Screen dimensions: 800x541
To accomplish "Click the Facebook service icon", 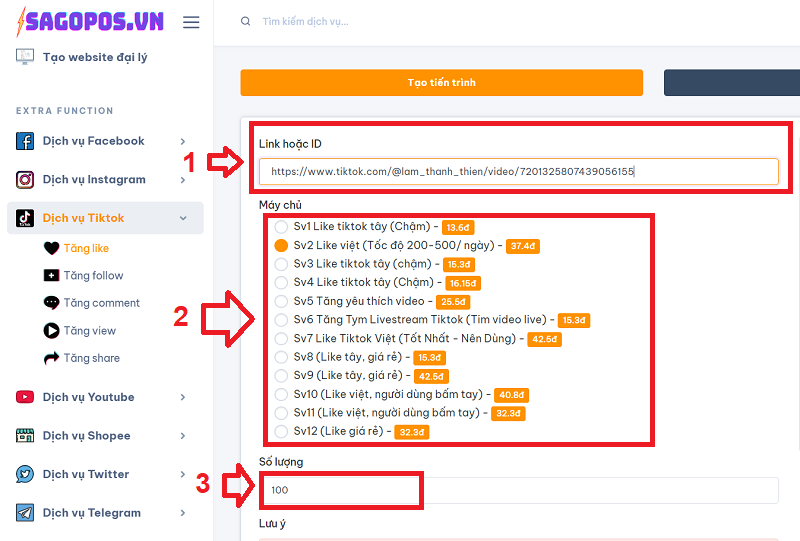I will (x=25, y=141).
